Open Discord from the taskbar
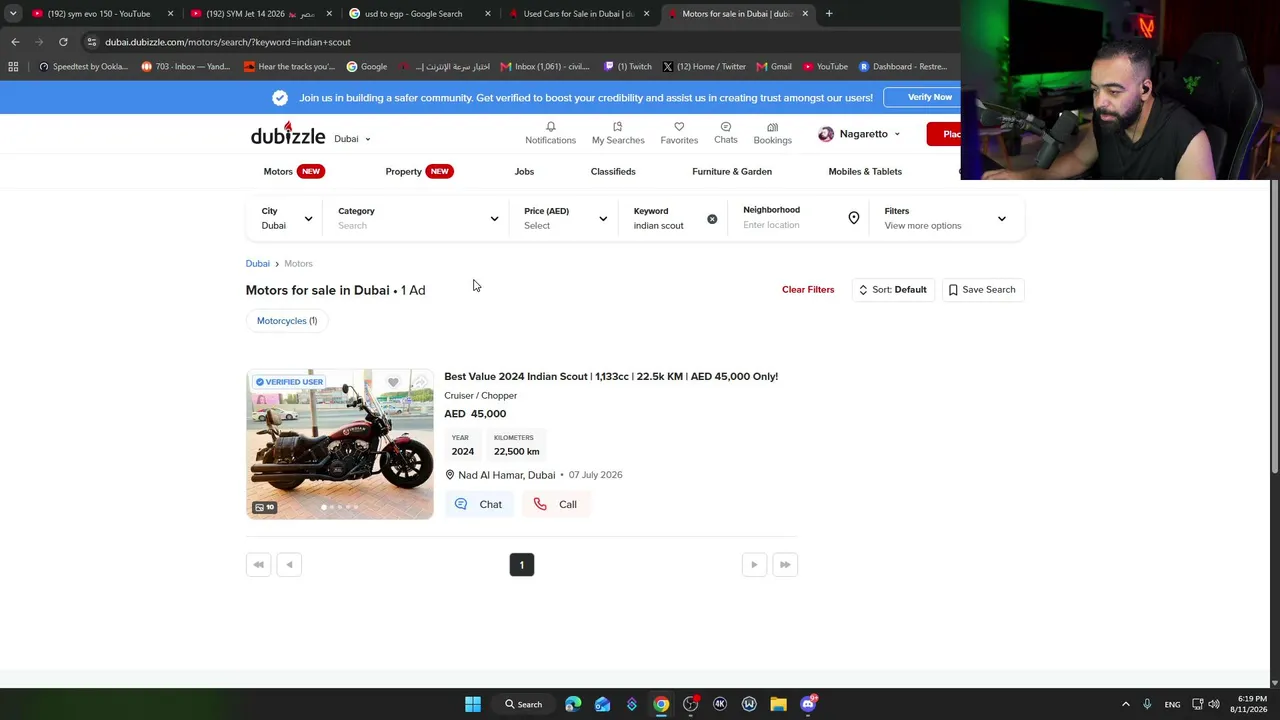Image resolution: width=1280 pixels, height=720 pixels. 808,704
